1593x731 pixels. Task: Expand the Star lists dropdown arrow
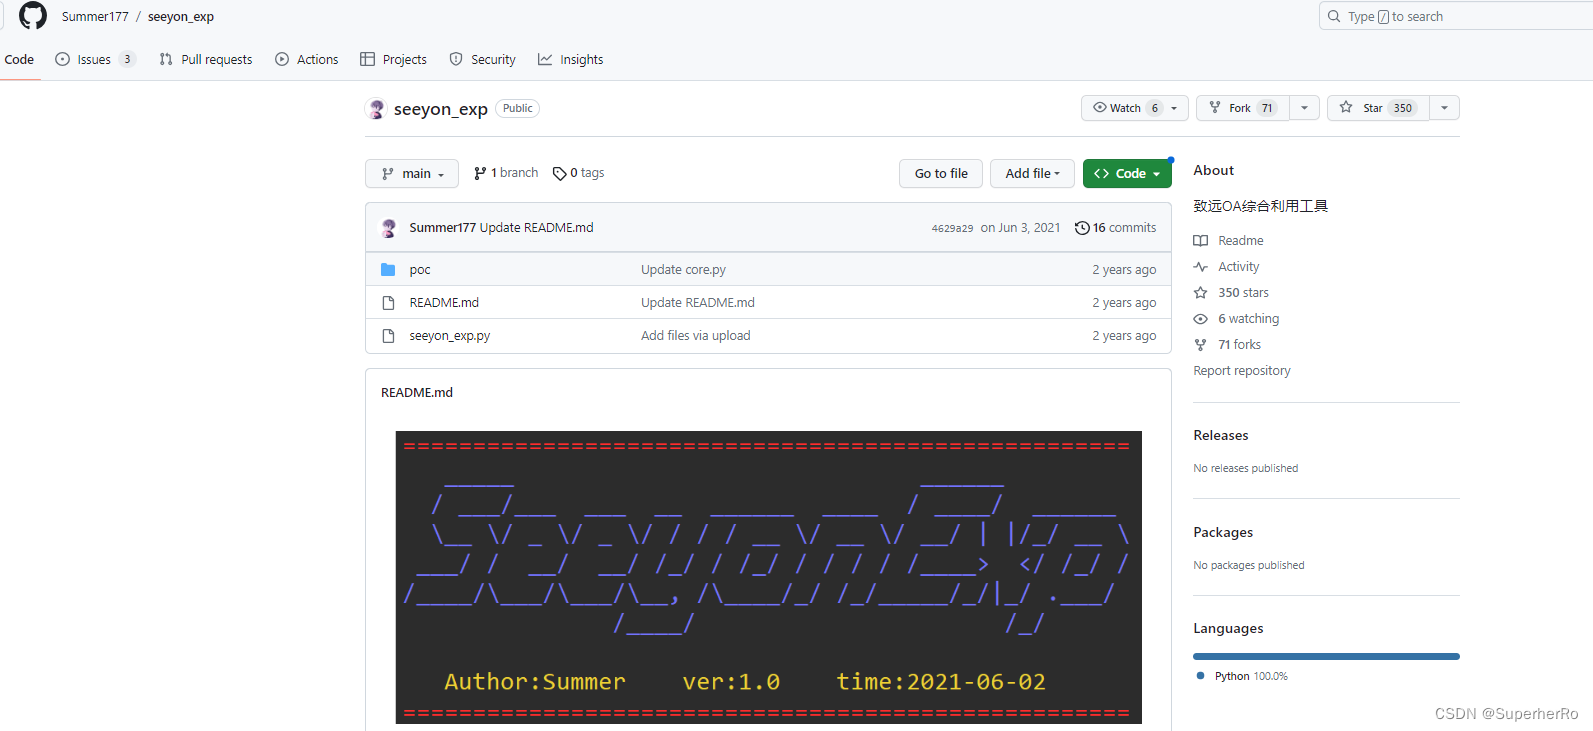(1444, 108)
